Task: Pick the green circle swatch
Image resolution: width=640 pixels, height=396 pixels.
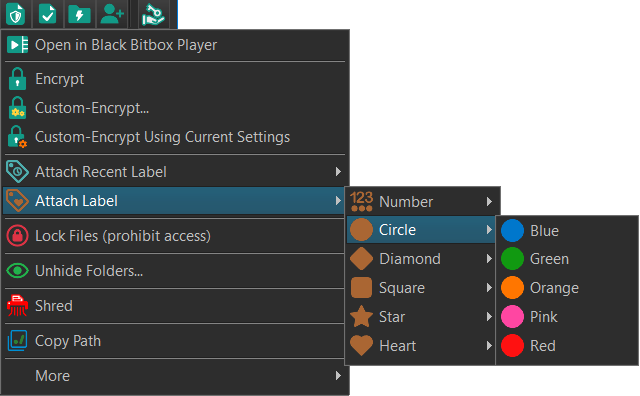Action: point(512,258)
